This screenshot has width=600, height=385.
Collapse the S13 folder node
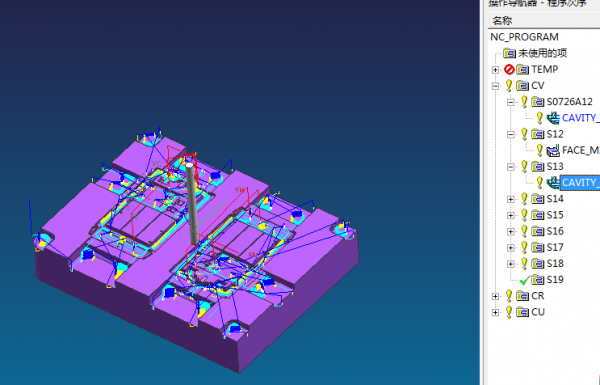[511, 167]
